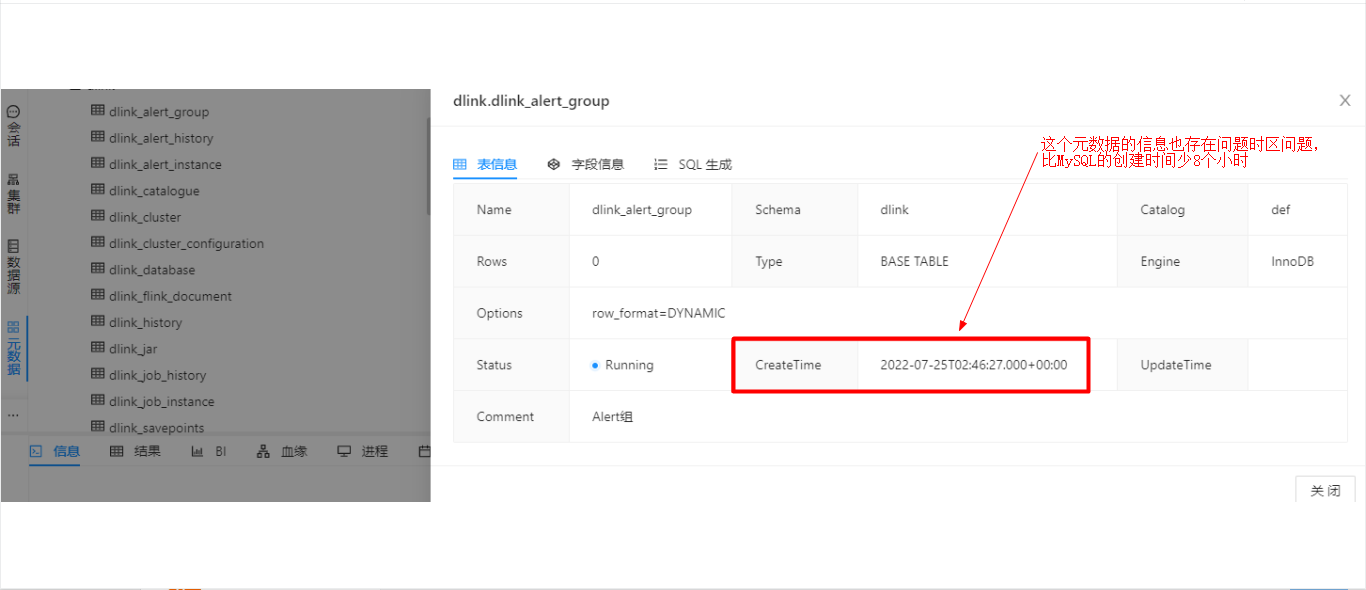Click the CreateTime value 2022-07-25T02:46:27.000+00:00
This screenshot has width=1366, height=590.
[973, 365]
